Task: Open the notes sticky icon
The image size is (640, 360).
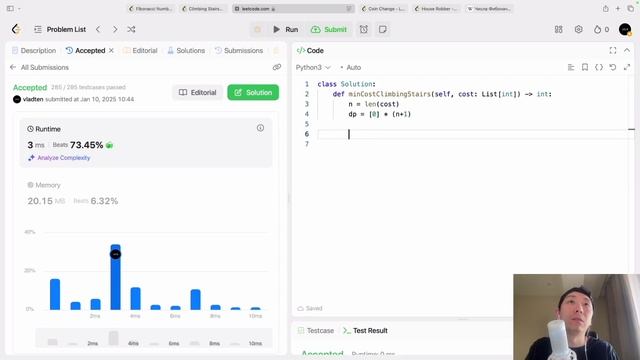Action: click(x=383, y=29)
